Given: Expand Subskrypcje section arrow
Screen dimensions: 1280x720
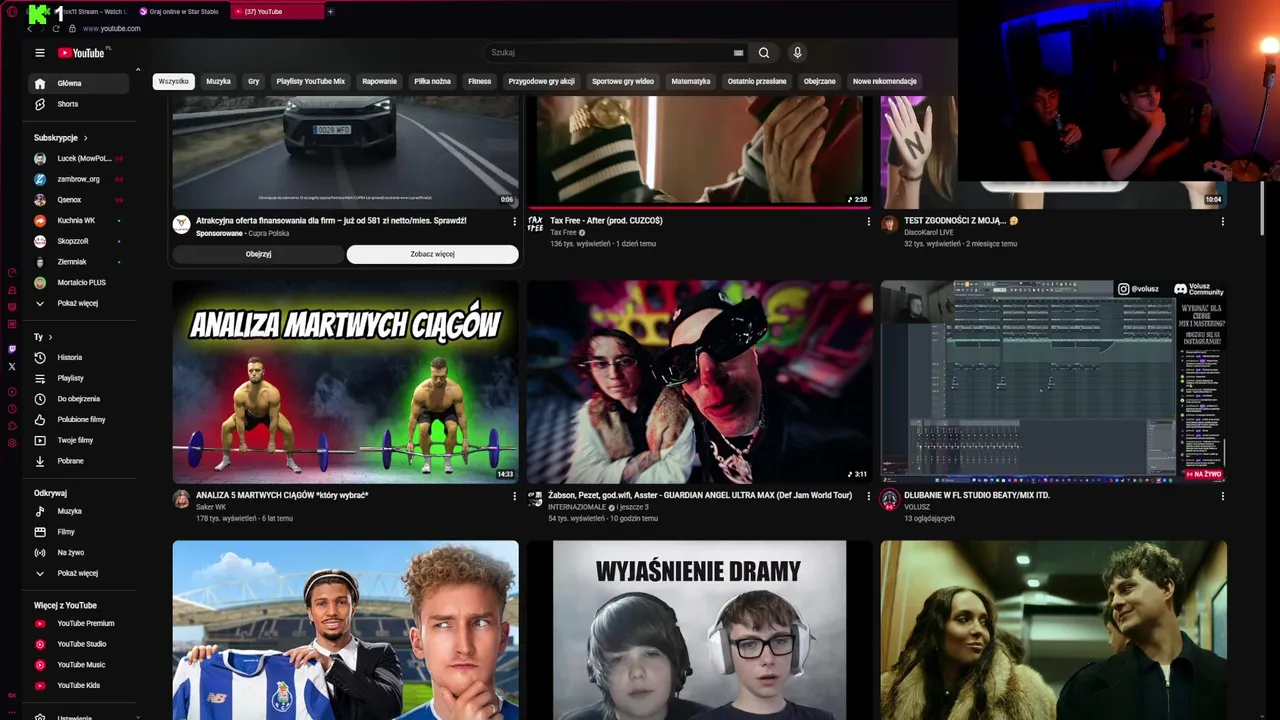Looking at the screenshot, I should [x=86, y=138].
